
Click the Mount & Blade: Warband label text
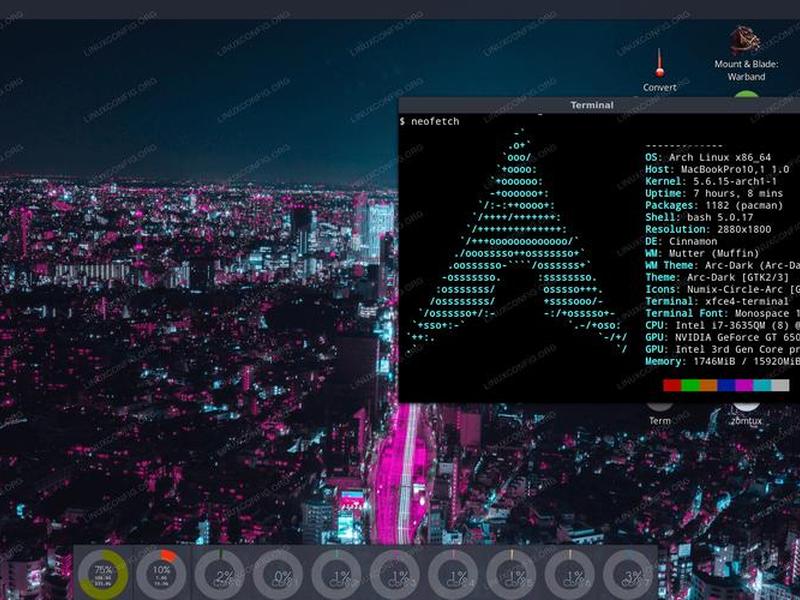[x=746, y=70]
